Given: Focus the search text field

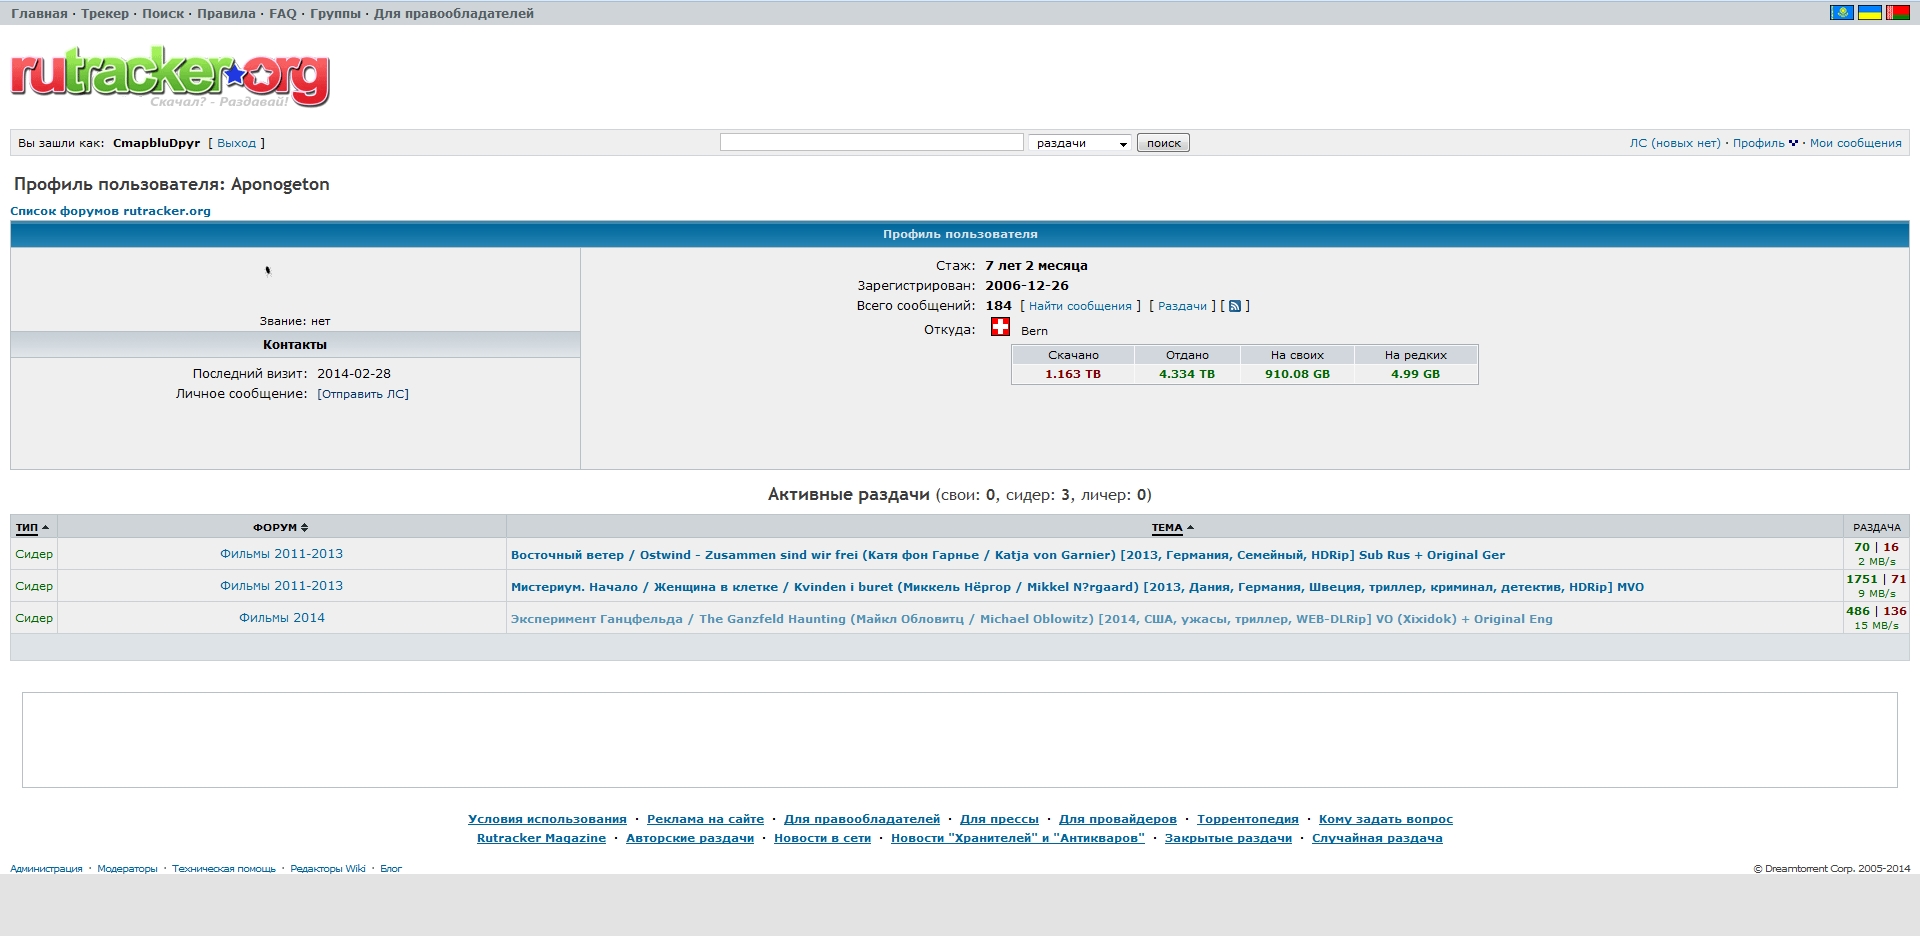Looking at the screenshot, I should [x=871, y=143].
